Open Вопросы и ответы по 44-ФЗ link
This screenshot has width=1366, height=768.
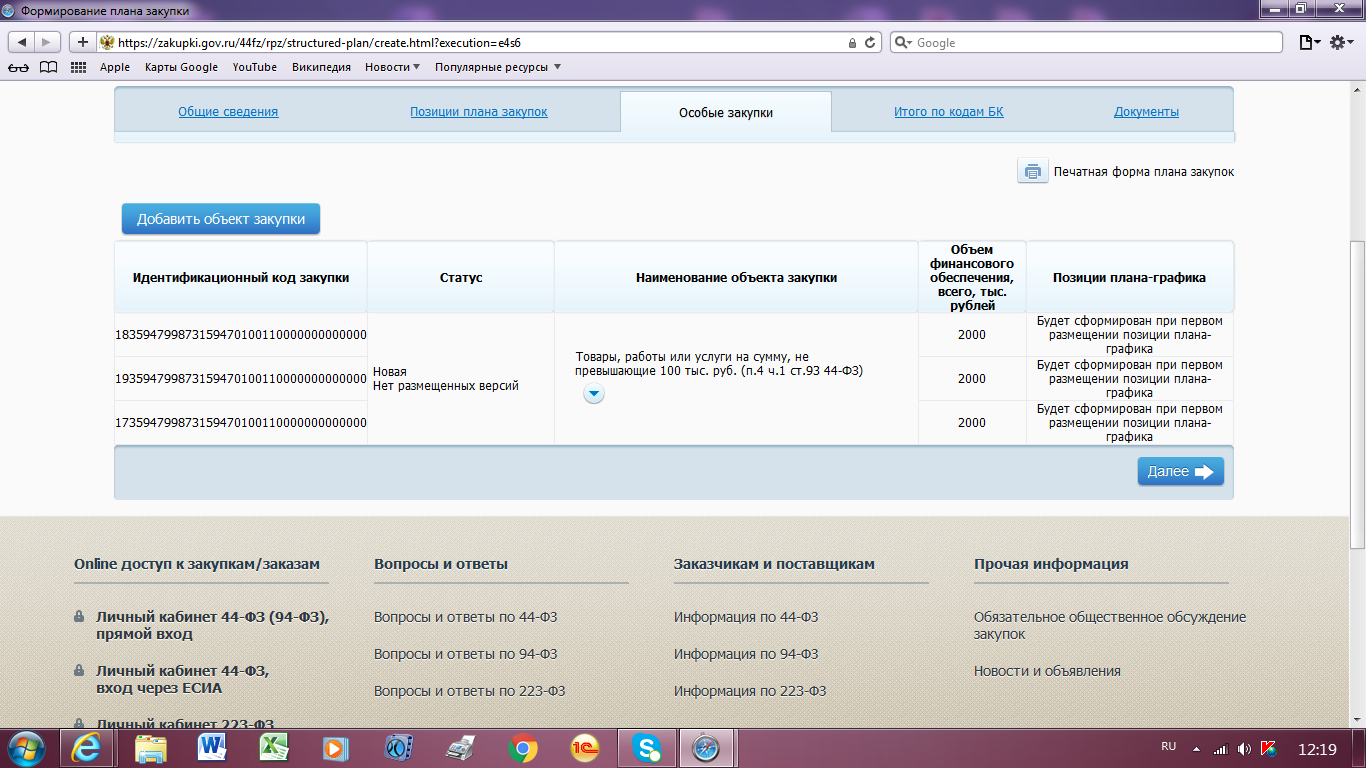click(x=465, y=617)
